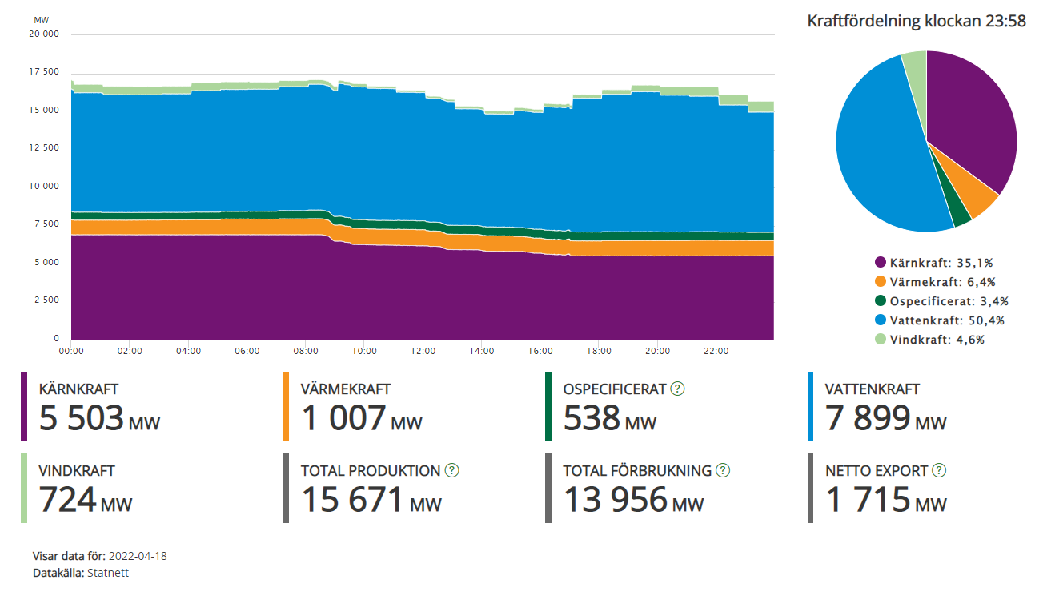Open the Netto Export info icon
This screenshot has width=1043, height=592.
pyautogui.click(x=939, y=470)
